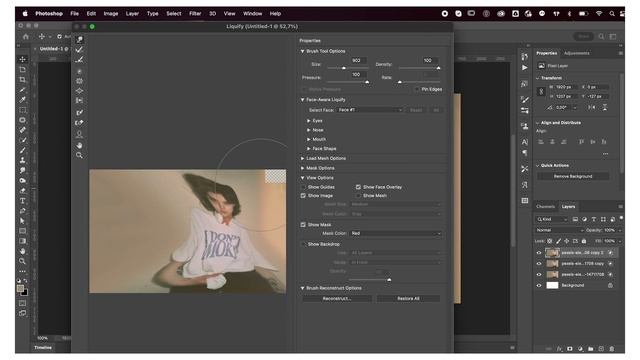The width and height of the screenshot is (640, 360).
Task: Add a layer style with fx icon
Action: [559, 349]
